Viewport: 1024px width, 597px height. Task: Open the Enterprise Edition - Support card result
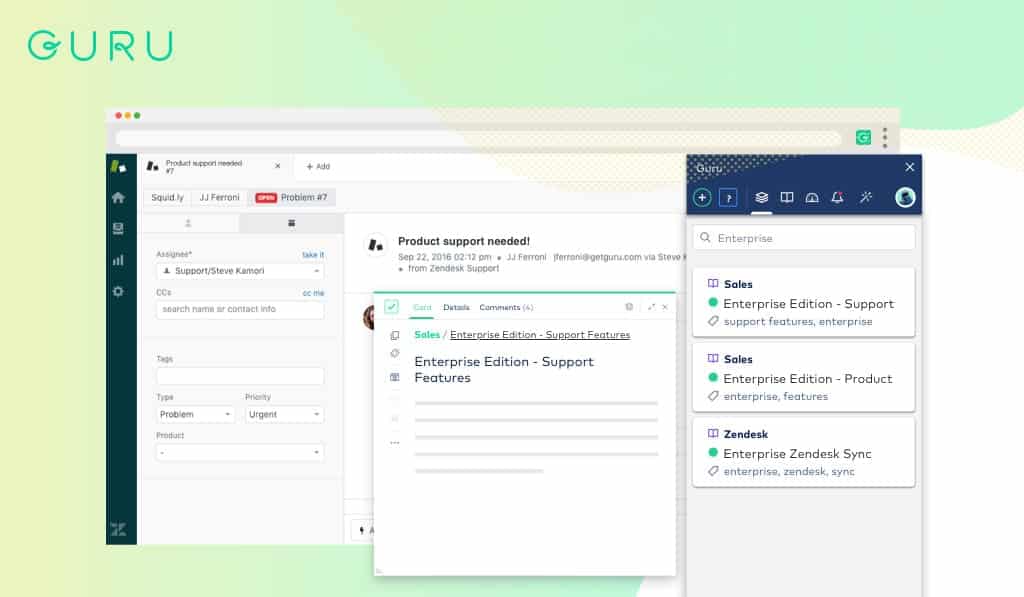(804, 302)
